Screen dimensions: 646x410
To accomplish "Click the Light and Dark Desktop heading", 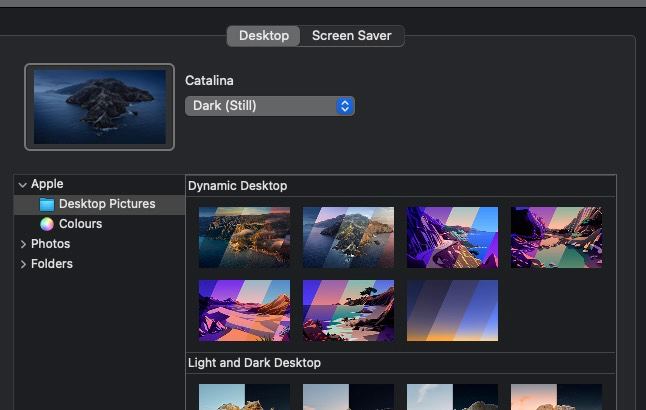I will point(254,363).
